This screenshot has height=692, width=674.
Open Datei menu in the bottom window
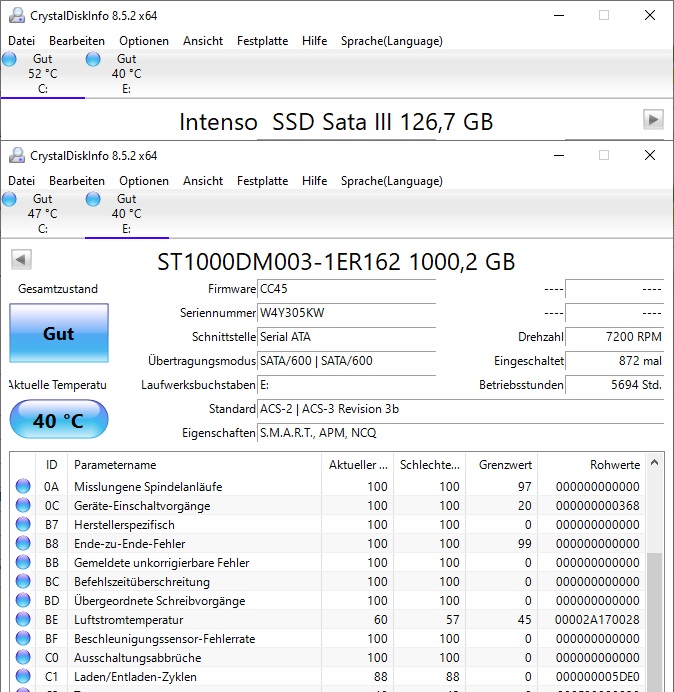coord(21,181)
